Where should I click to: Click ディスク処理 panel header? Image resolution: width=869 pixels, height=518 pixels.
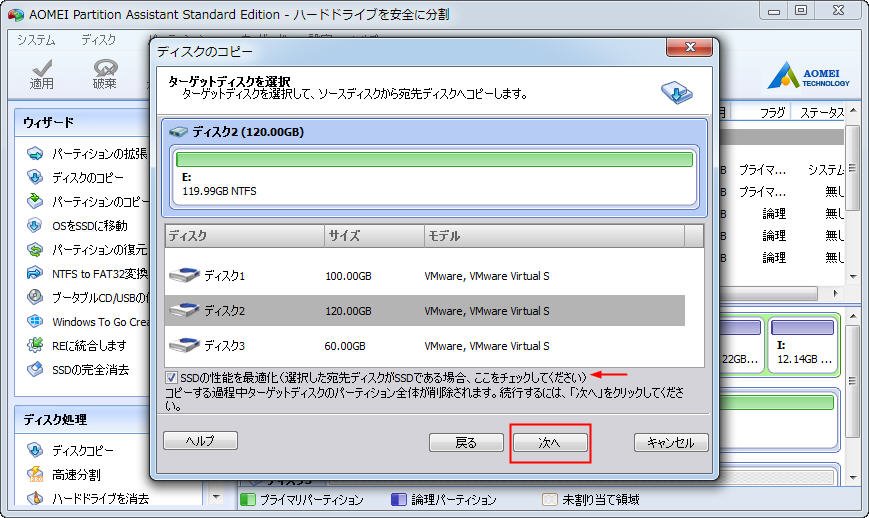click(x=82, y=419)
